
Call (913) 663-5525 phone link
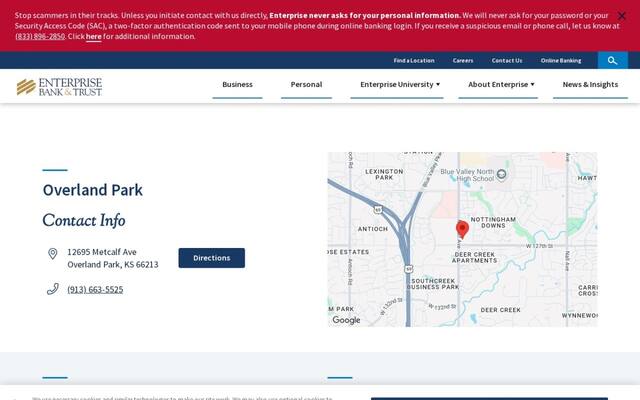[x=95, y=289]
